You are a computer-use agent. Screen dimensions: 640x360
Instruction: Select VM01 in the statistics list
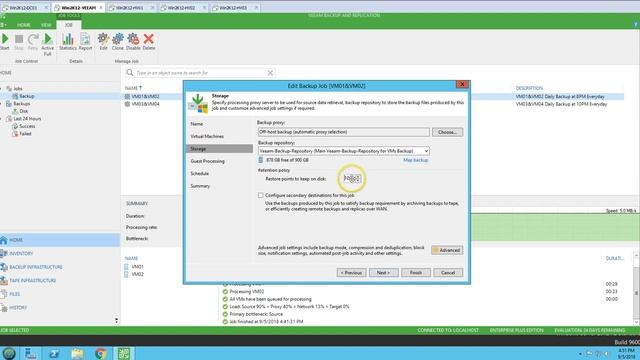coord(138,267)
